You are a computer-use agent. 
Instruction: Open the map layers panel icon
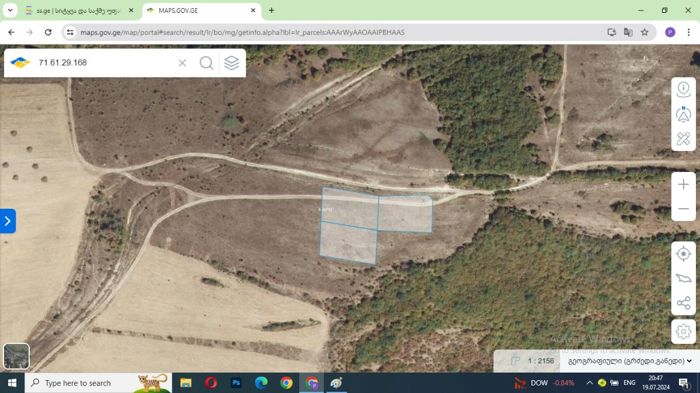231,63
